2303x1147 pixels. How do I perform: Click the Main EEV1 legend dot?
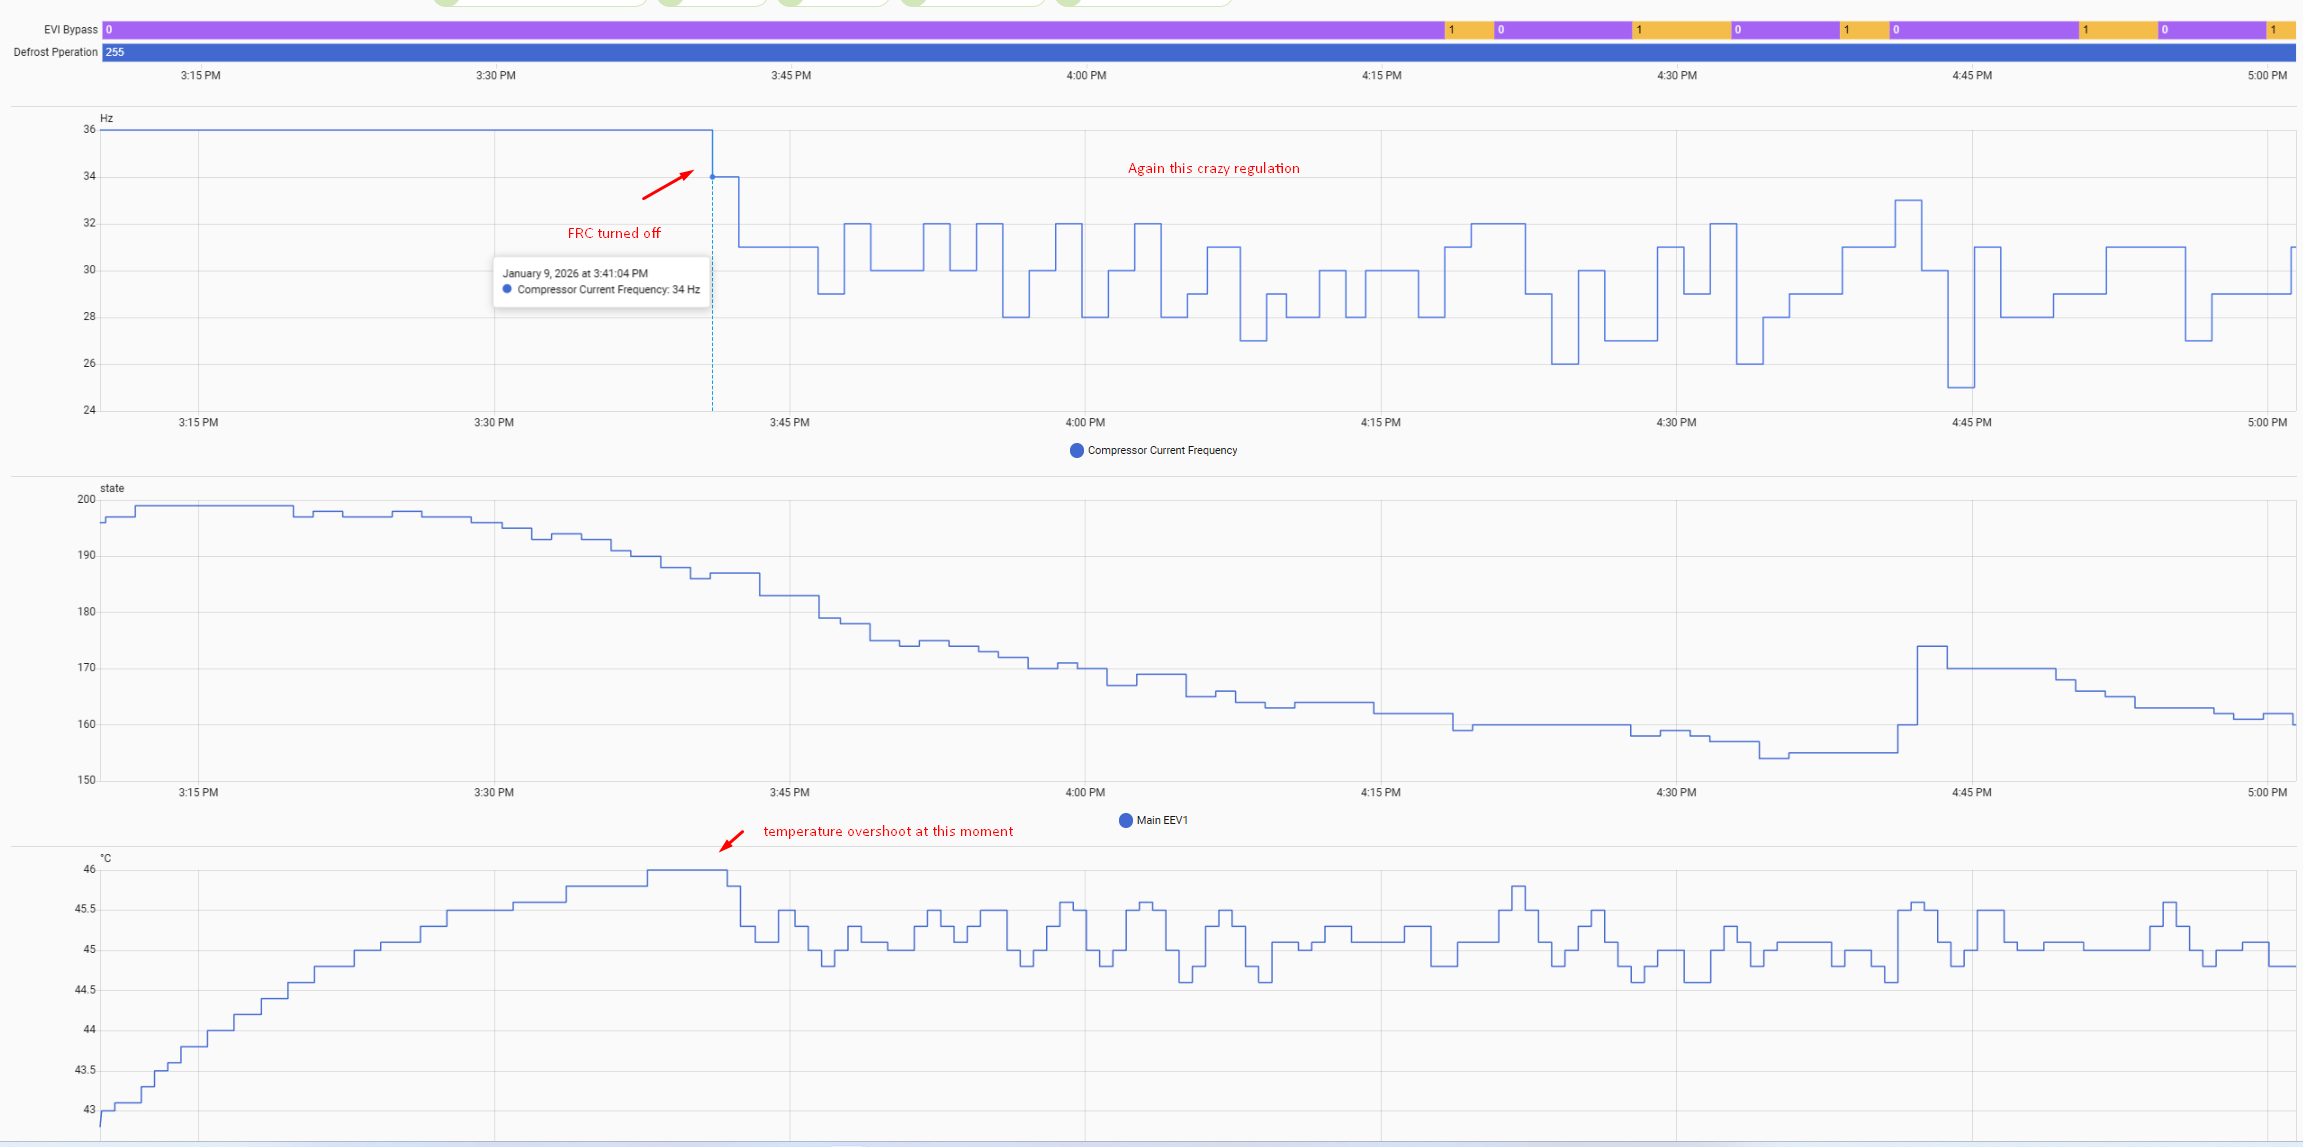(1125, 821)
